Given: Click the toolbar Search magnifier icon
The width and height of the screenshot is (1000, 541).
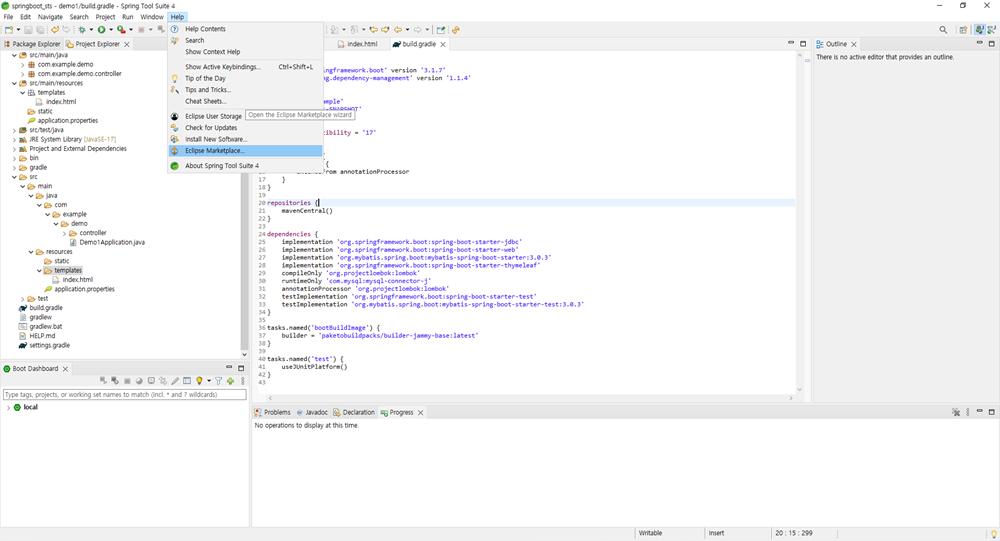Looking at the screenshot, I should point(943,29).
